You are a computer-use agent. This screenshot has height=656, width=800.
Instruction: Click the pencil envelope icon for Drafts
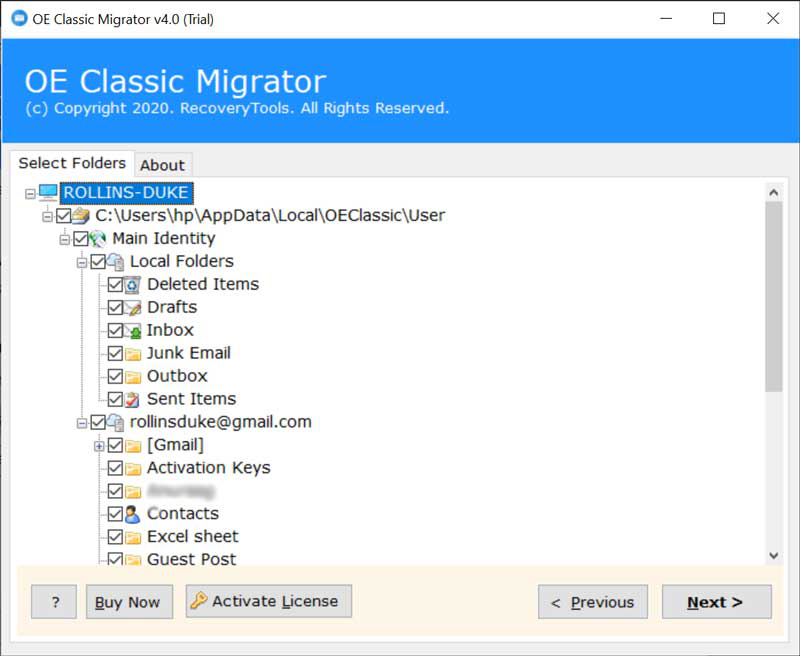coord(132,308)
